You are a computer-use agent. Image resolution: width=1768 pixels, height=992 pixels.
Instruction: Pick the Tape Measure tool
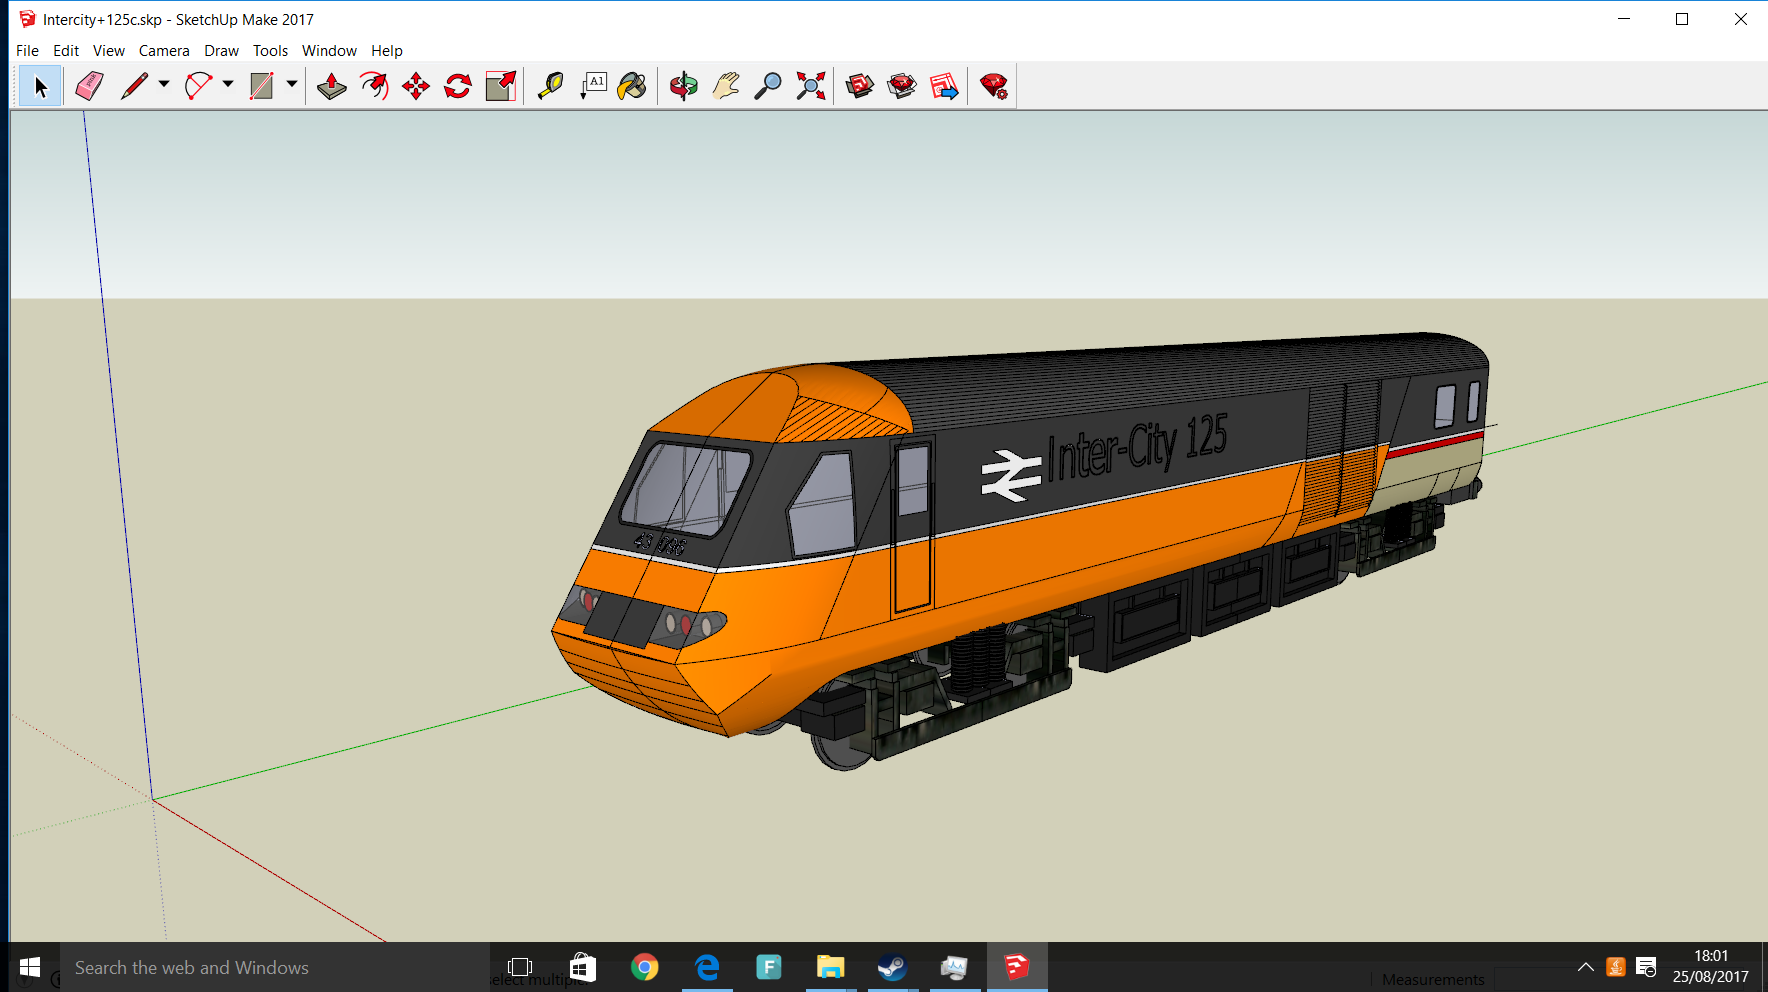click(550, 86)
